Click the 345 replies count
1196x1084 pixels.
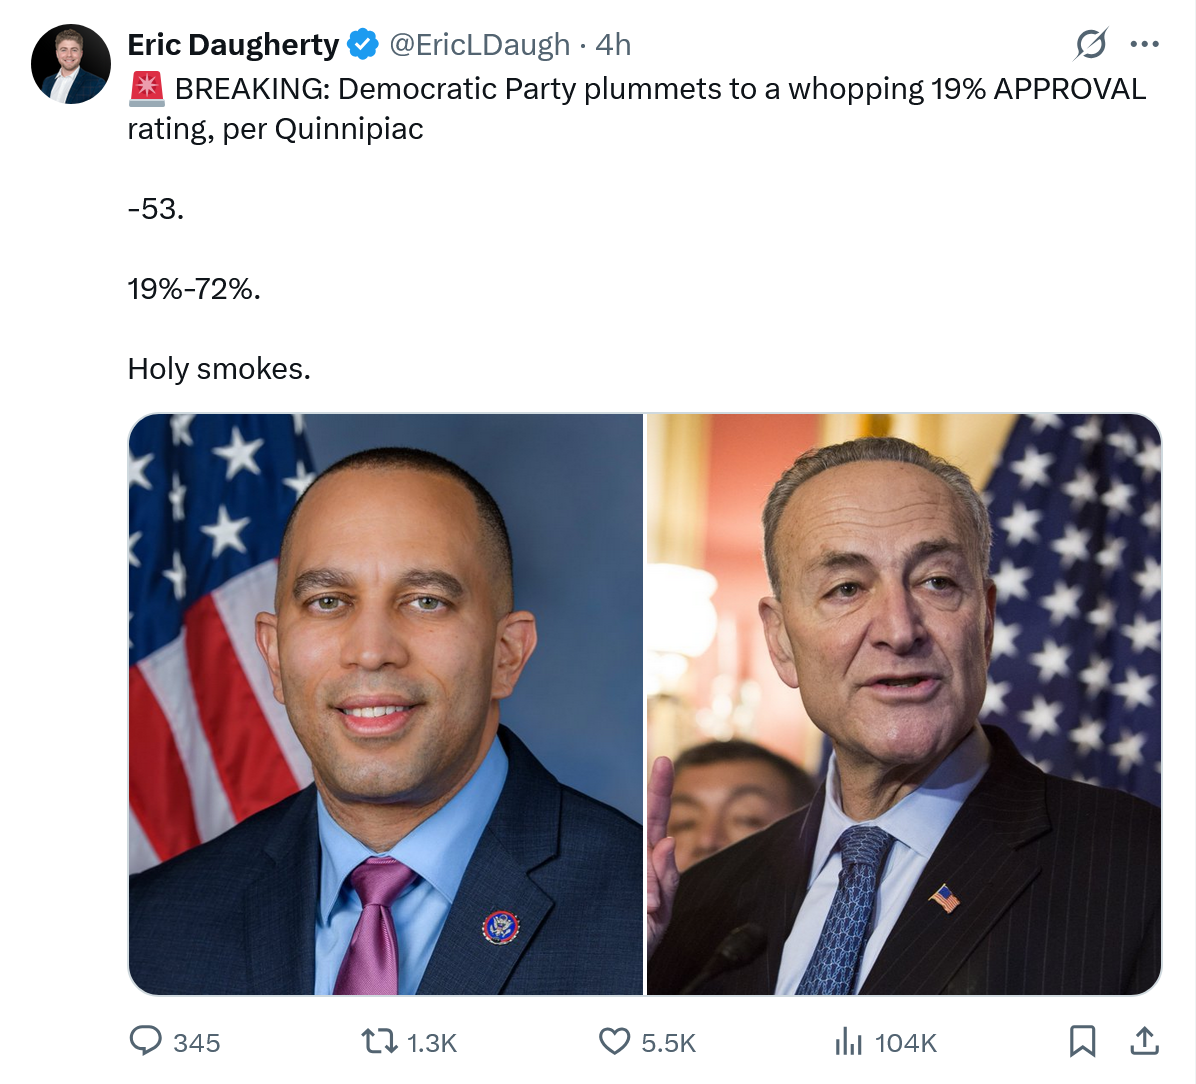pos(196,1043)
